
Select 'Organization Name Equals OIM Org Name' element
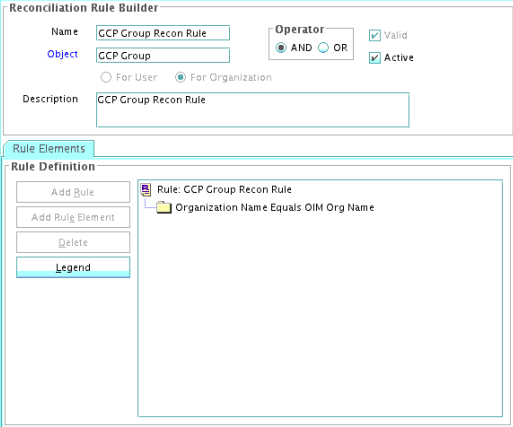tap(275, 208)
